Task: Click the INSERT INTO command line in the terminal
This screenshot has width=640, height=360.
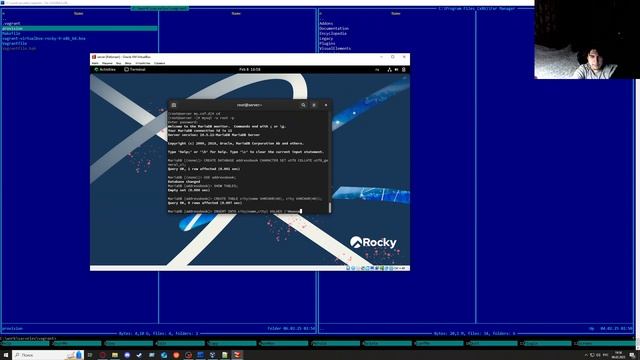Action: (x=234, y=211)
